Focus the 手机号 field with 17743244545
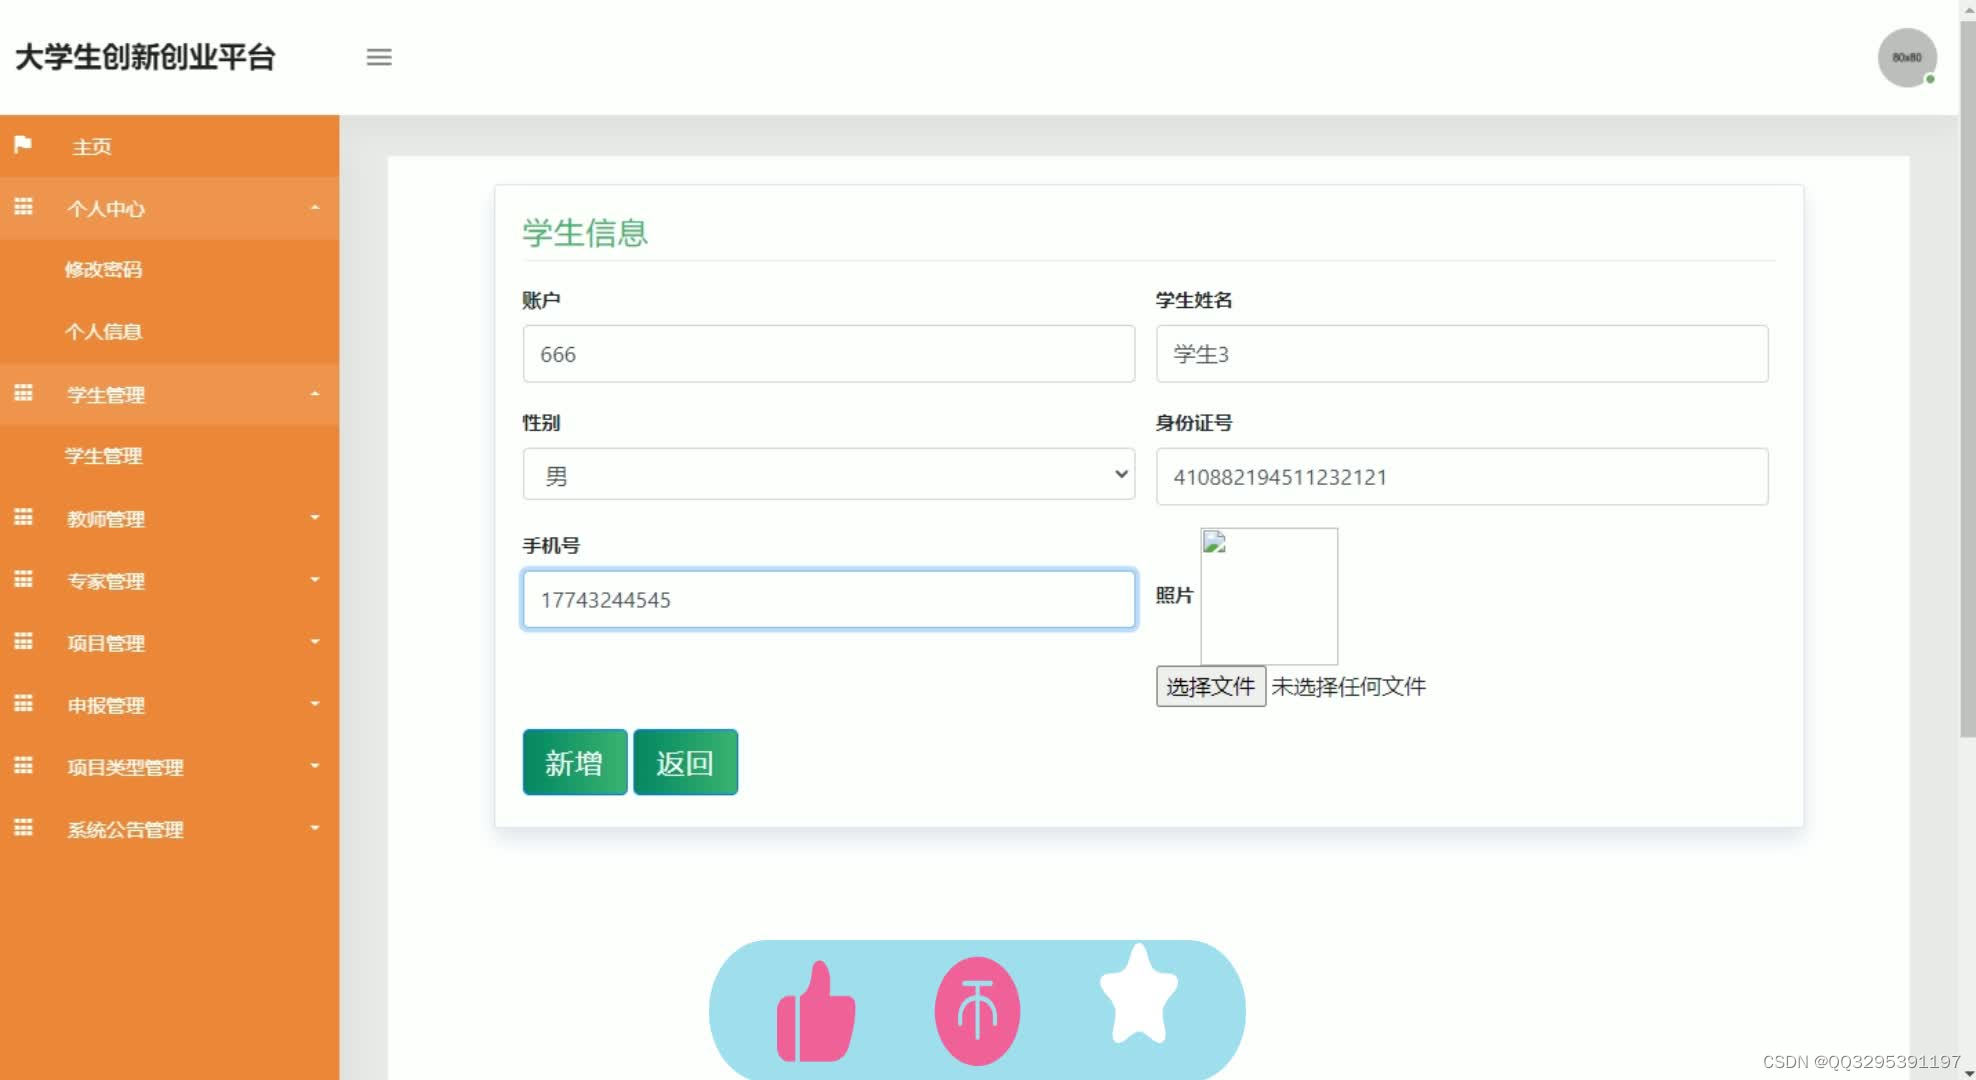The height and width of the screenshot is (1080, 1976). click(x=828, y=599)
